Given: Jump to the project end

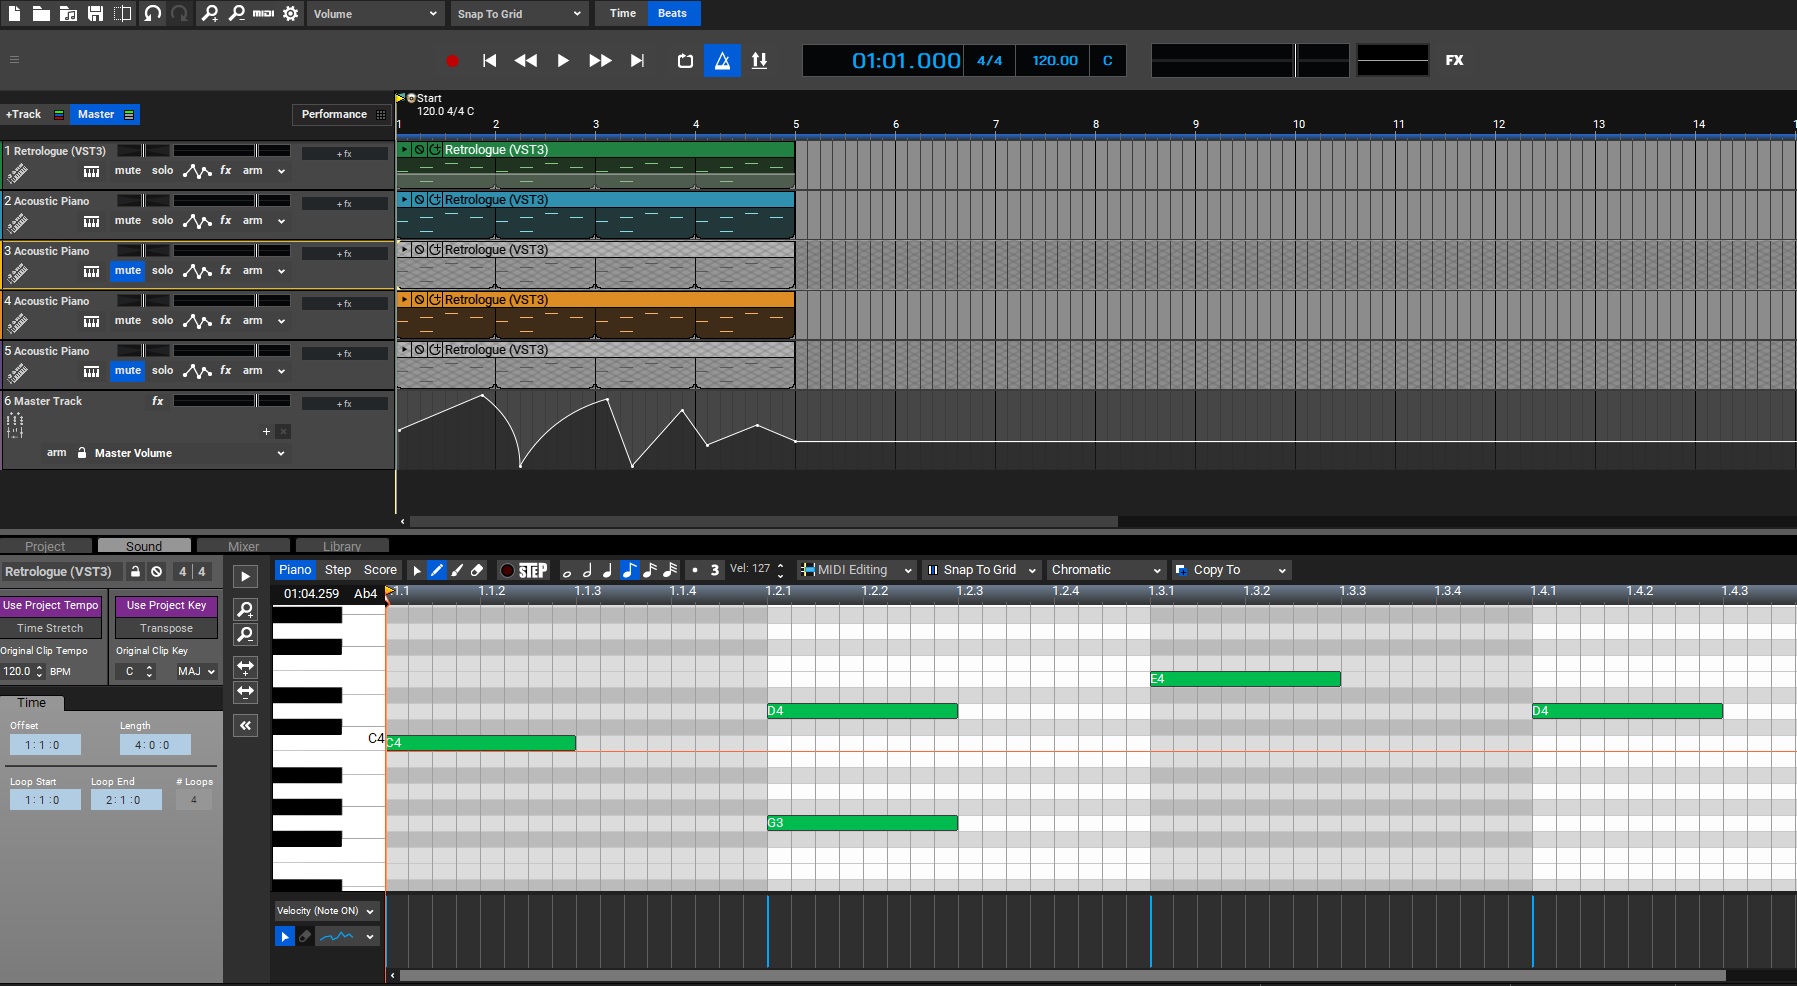Looking at the screenshot, I should 637,60.
